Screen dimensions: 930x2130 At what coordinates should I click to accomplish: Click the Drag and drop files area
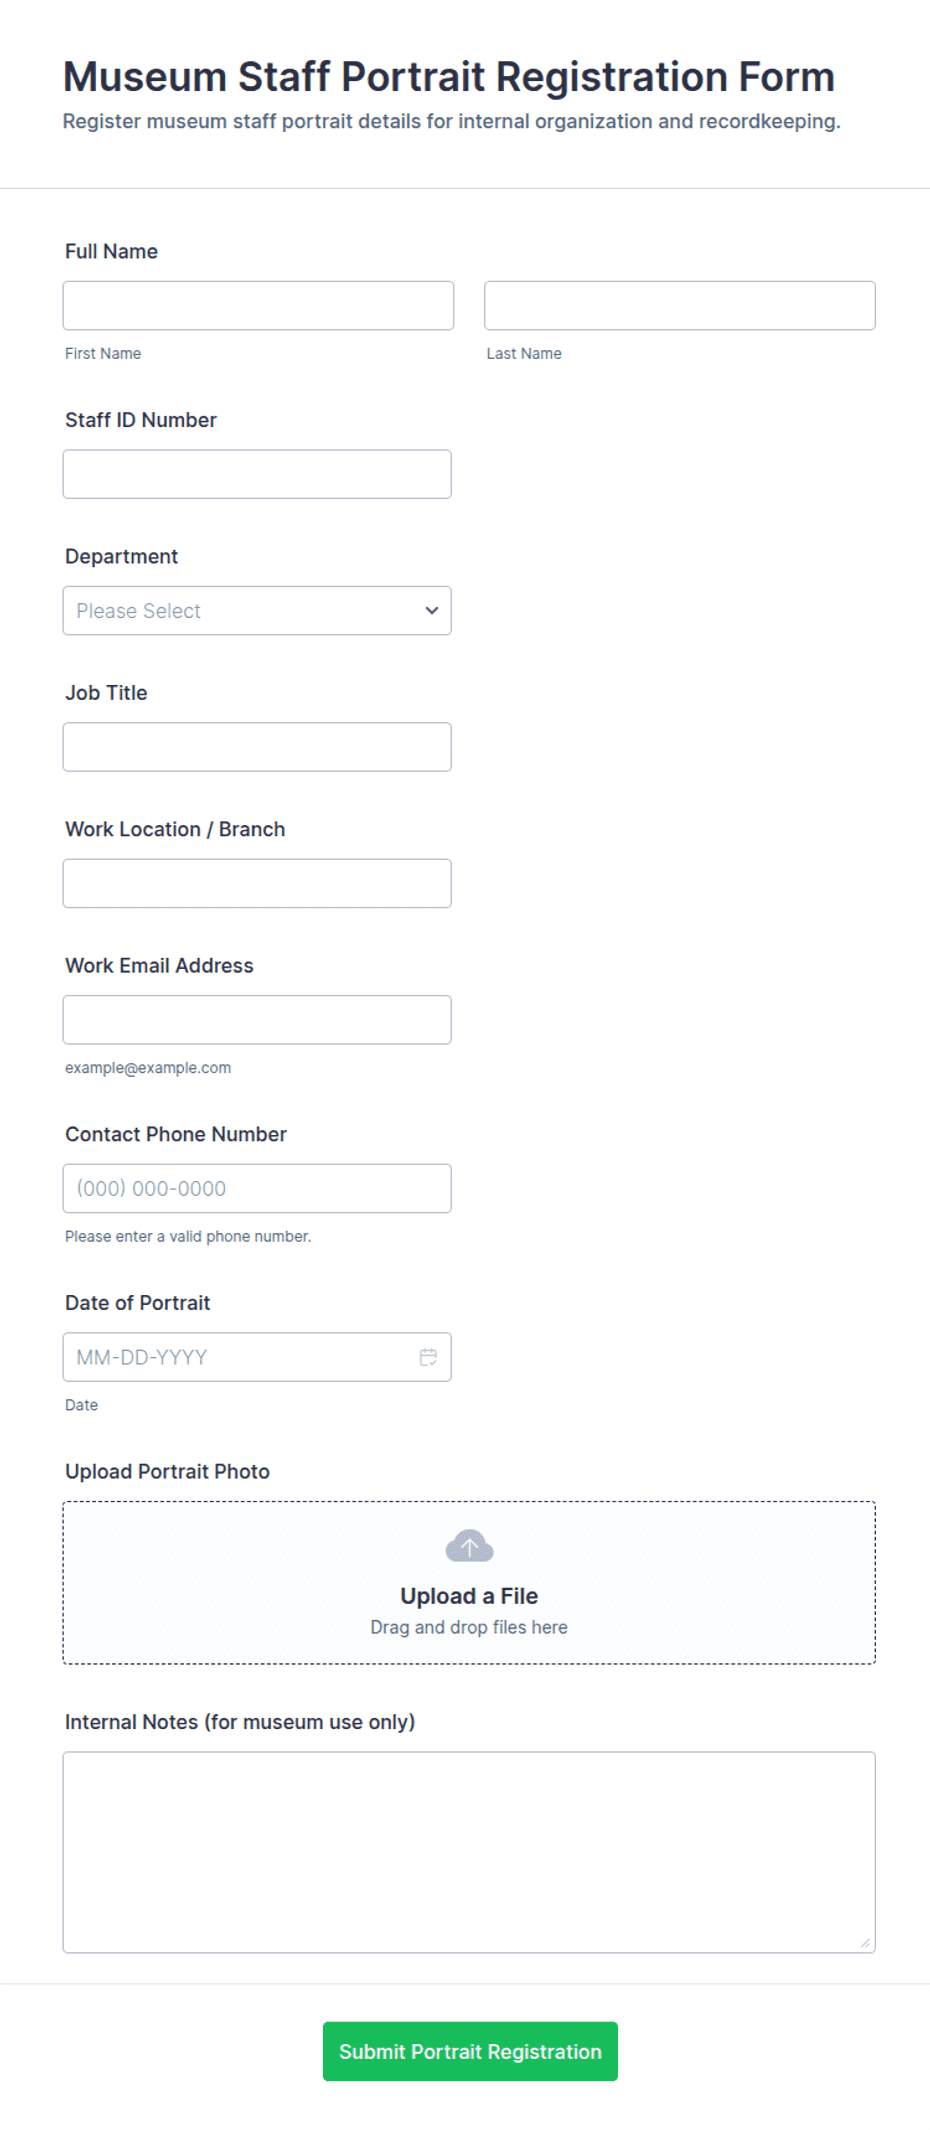click(469, 1583)
